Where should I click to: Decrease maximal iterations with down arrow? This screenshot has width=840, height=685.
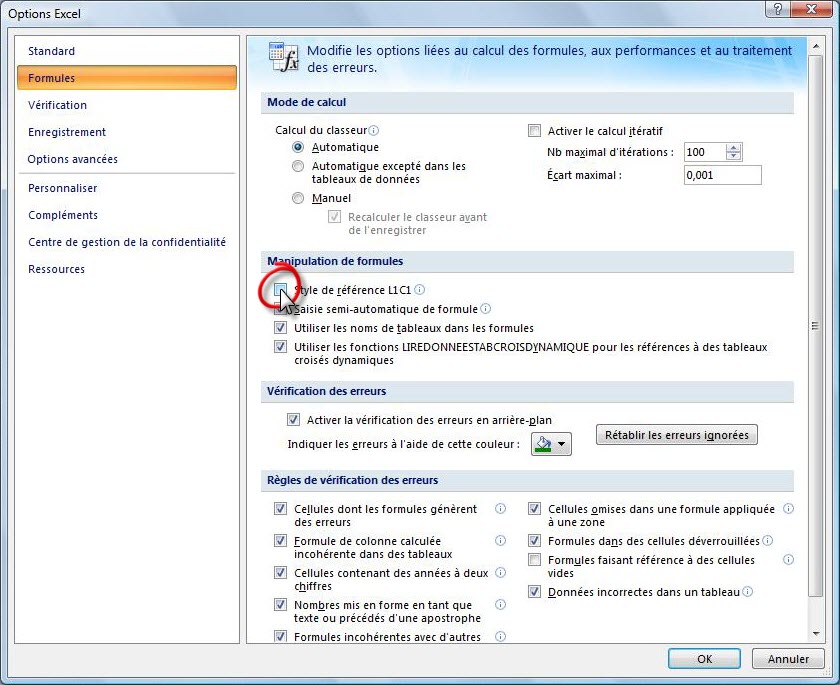(733, 156)
